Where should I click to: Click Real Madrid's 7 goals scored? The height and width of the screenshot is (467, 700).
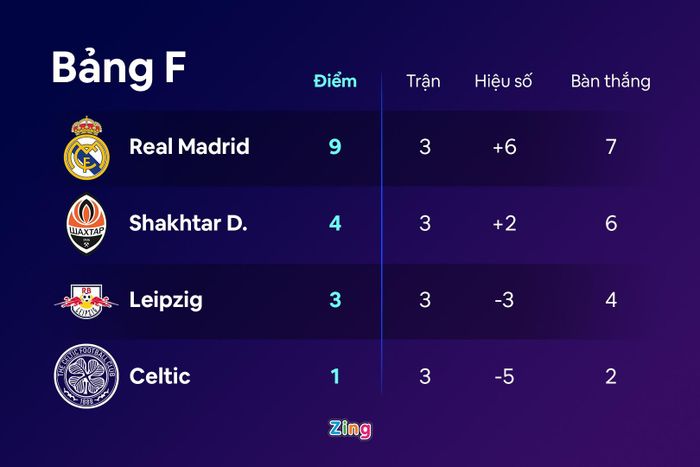pos(611,147)
